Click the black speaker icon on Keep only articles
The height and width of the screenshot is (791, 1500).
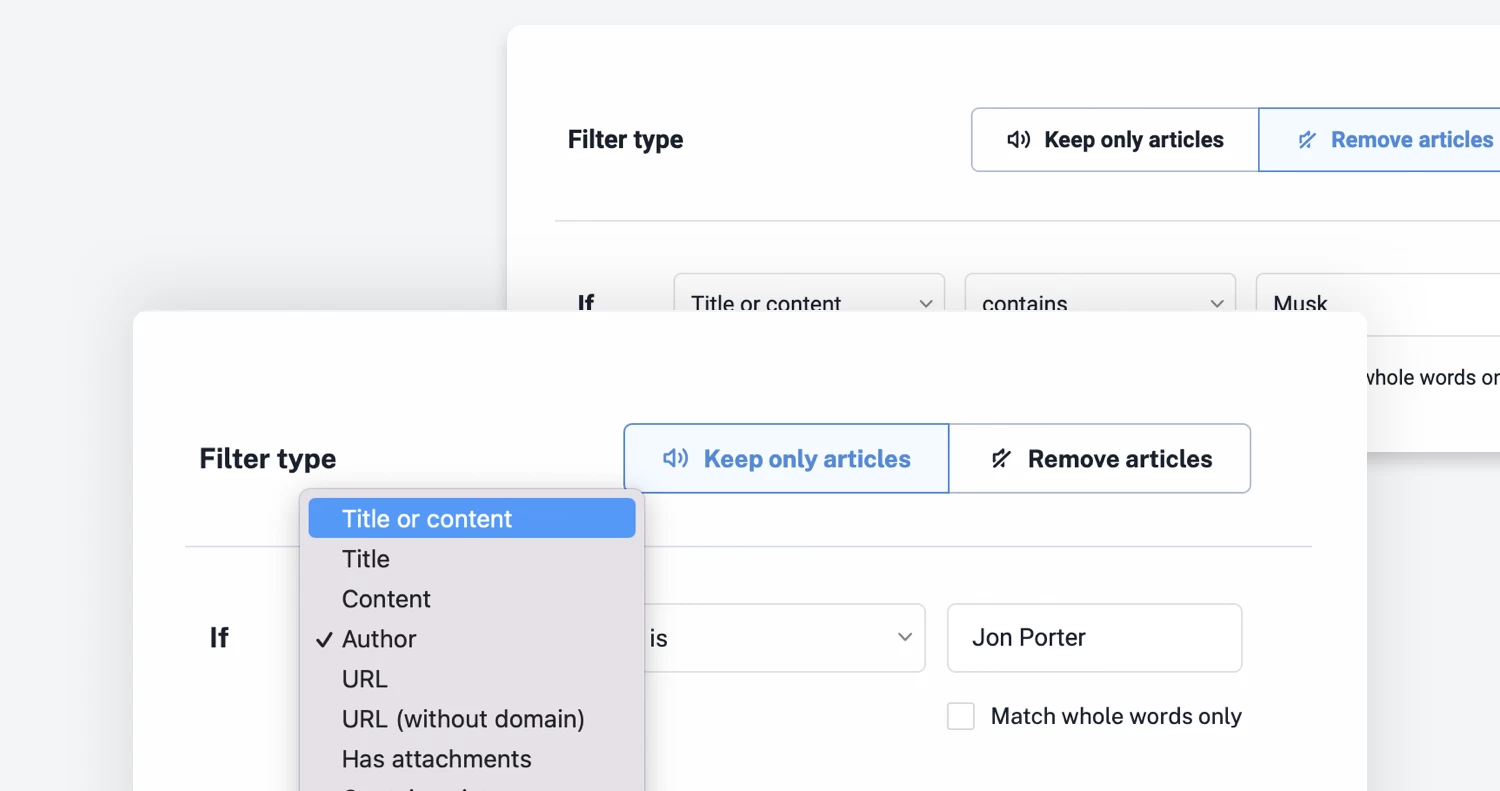(x=1018, y=140)
